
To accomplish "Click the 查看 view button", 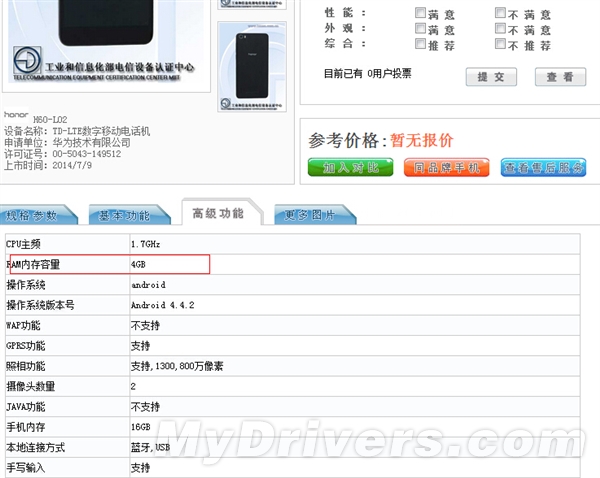I will 560,77.
